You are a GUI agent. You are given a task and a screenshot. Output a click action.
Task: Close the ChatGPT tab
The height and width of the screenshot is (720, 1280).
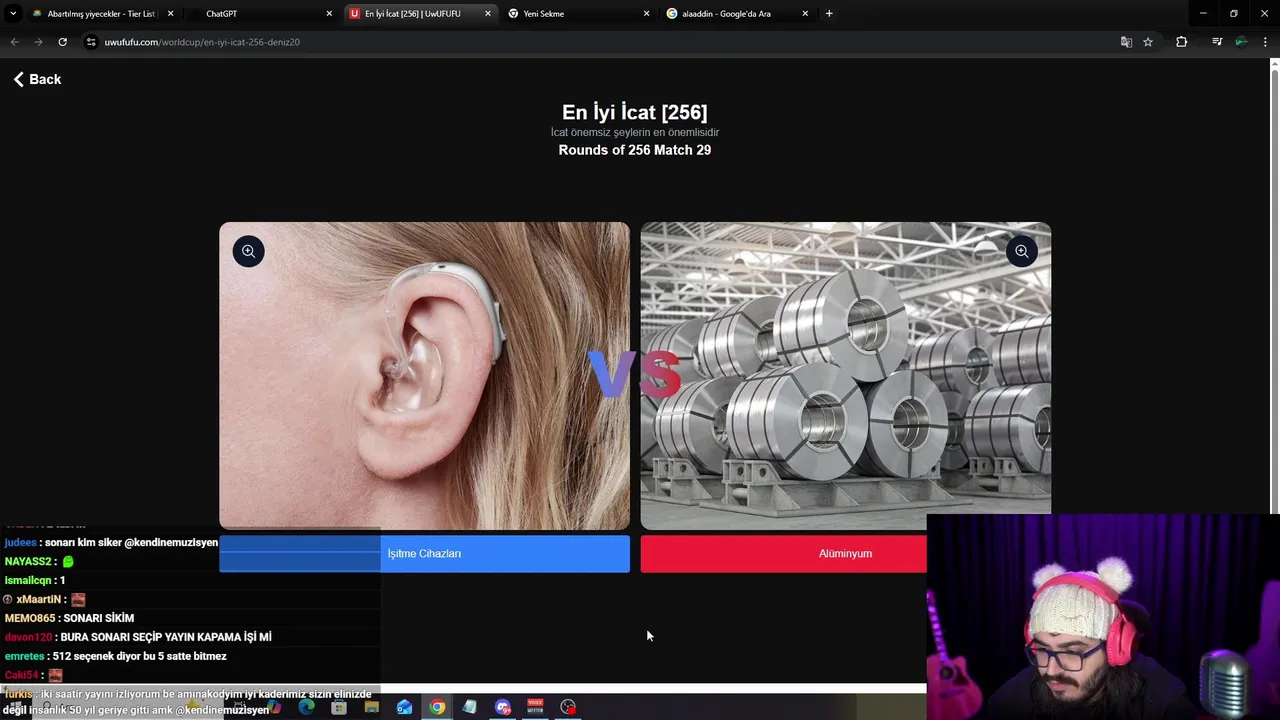click(329, 14)
